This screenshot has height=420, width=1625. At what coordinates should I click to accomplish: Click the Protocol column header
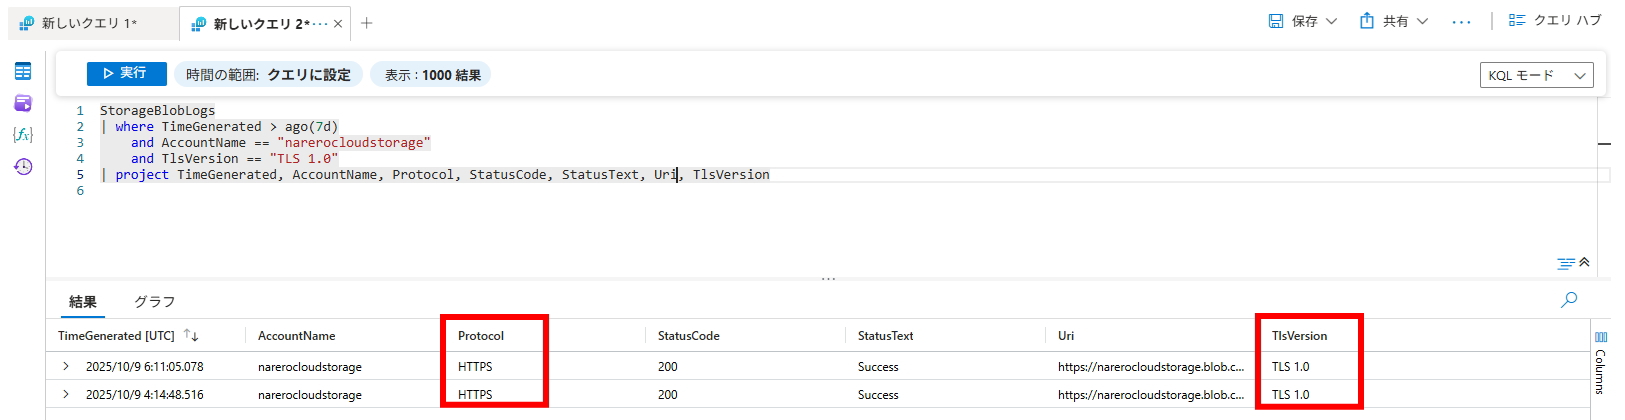tap(481, 336)
